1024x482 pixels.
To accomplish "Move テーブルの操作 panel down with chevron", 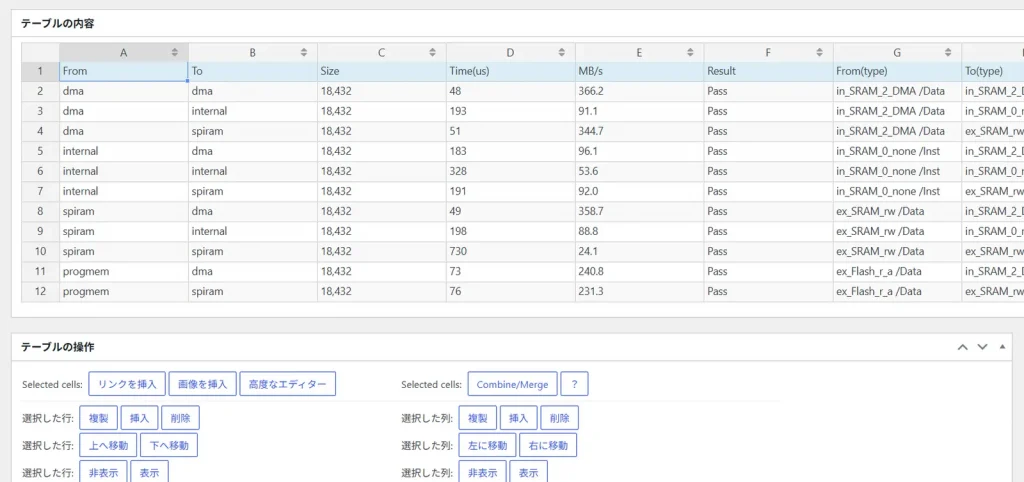I will point(982,347).
